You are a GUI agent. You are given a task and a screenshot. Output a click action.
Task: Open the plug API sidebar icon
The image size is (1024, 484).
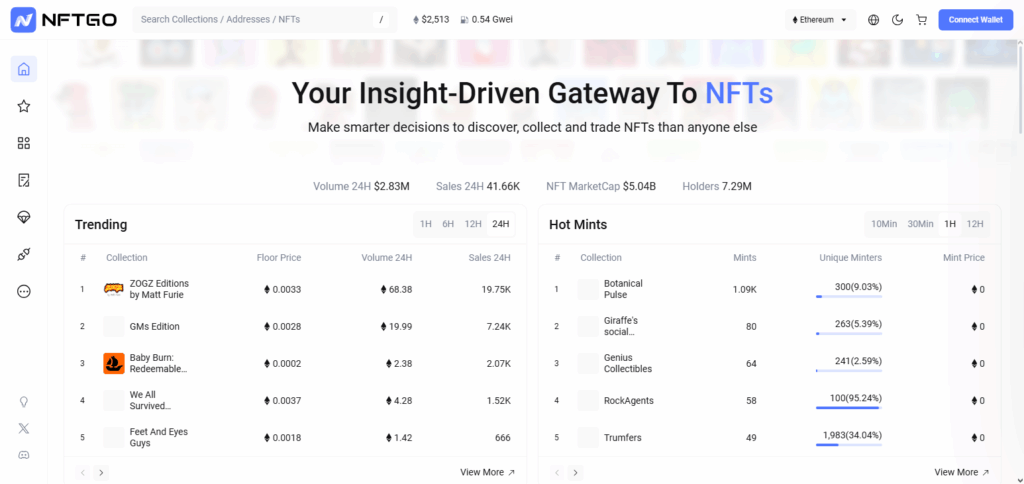[x=24, y=255]
